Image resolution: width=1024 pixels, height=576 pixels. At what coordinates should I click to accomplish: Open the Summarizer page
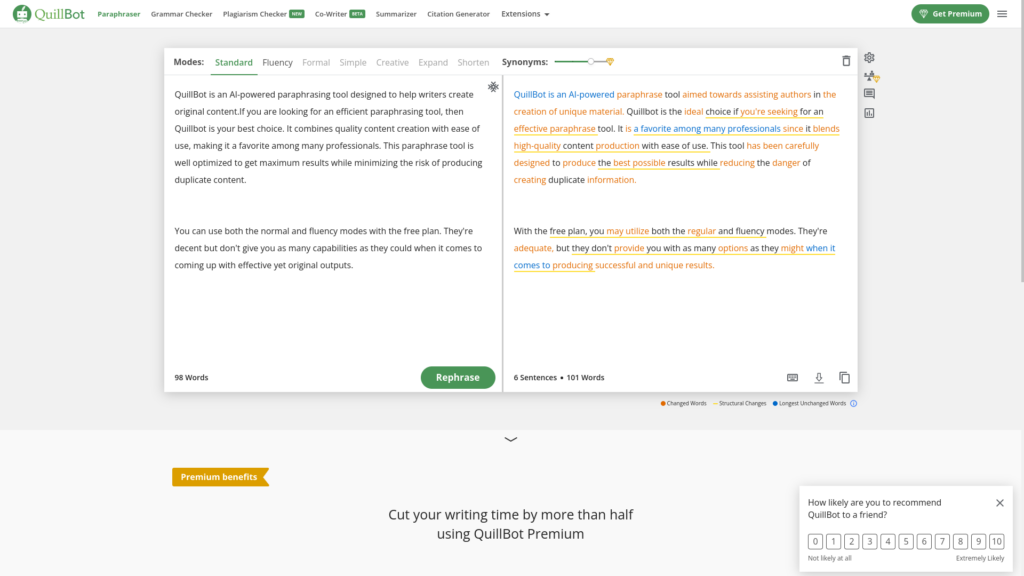point(396,14)
